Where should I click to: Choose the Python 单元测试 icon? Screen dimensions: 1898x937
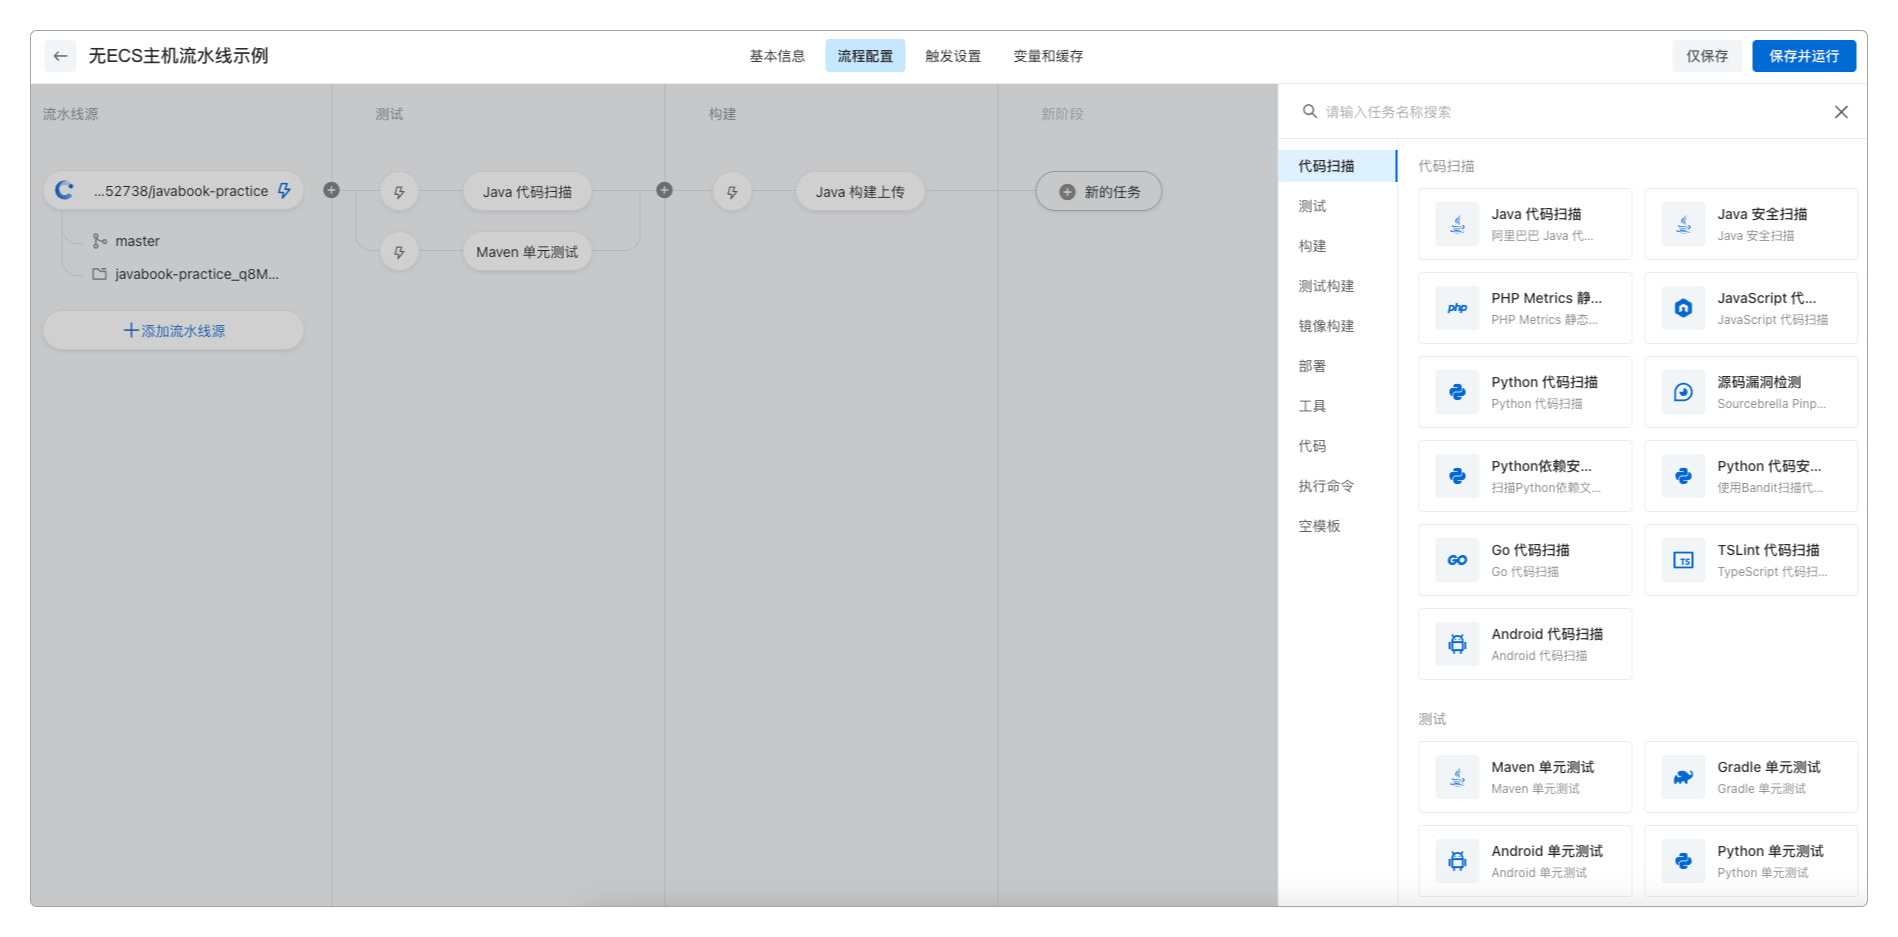1683,861
